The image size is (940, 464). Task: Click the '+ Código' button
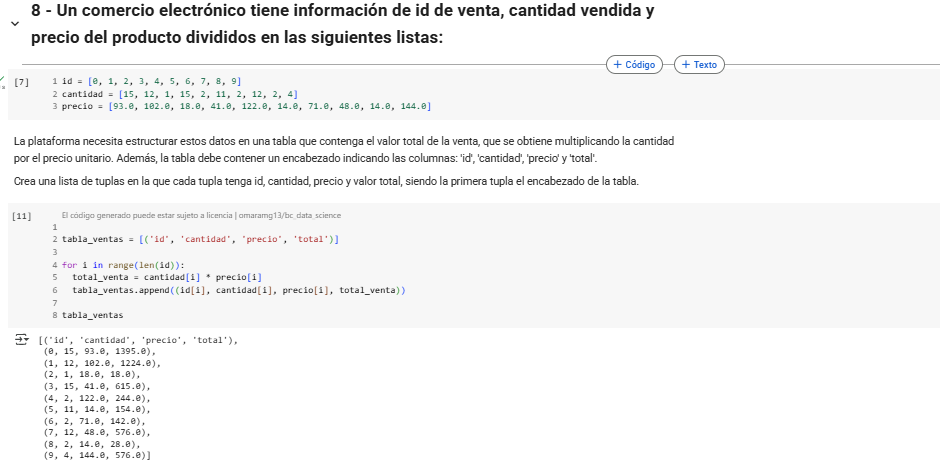(634, 65)
